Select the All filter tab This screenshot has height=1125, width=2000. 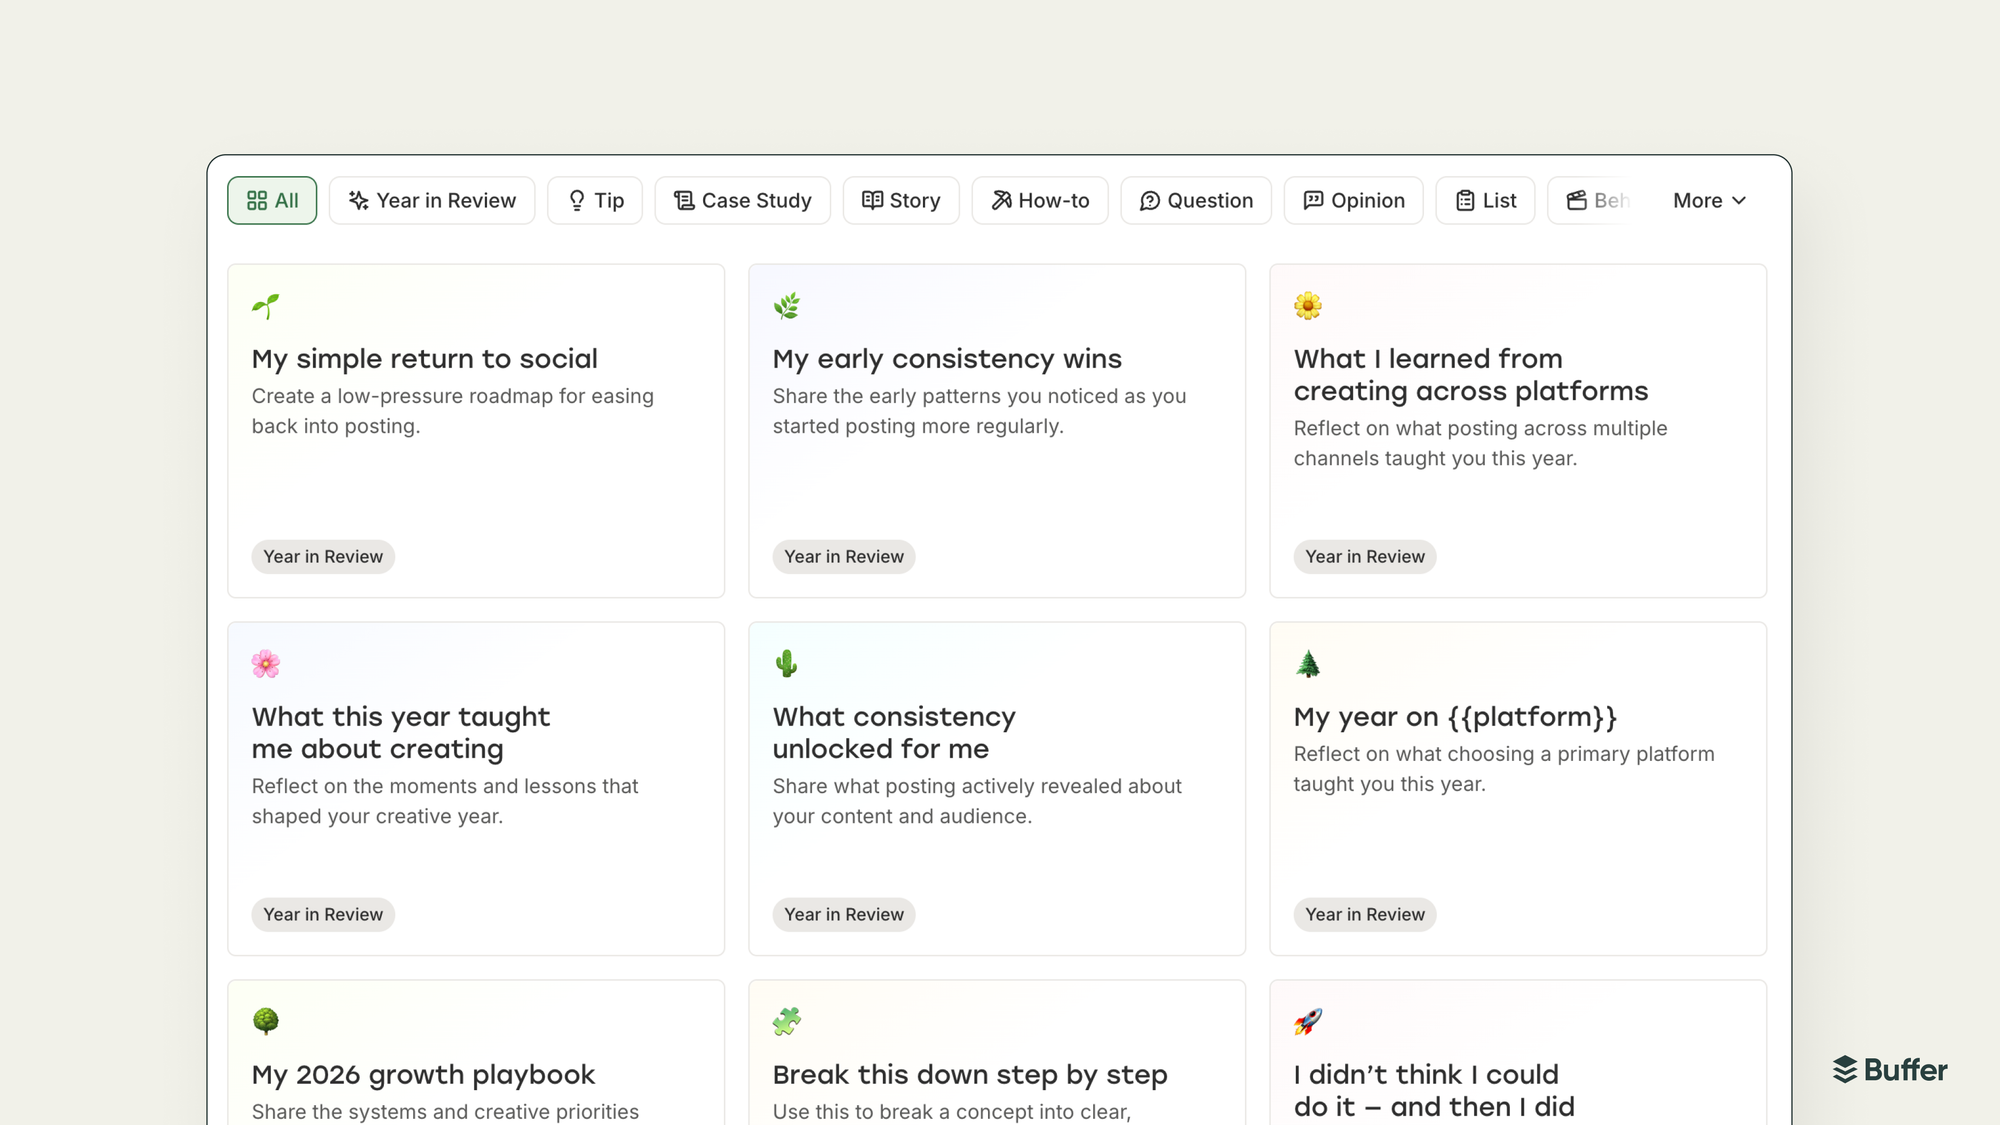272,201
